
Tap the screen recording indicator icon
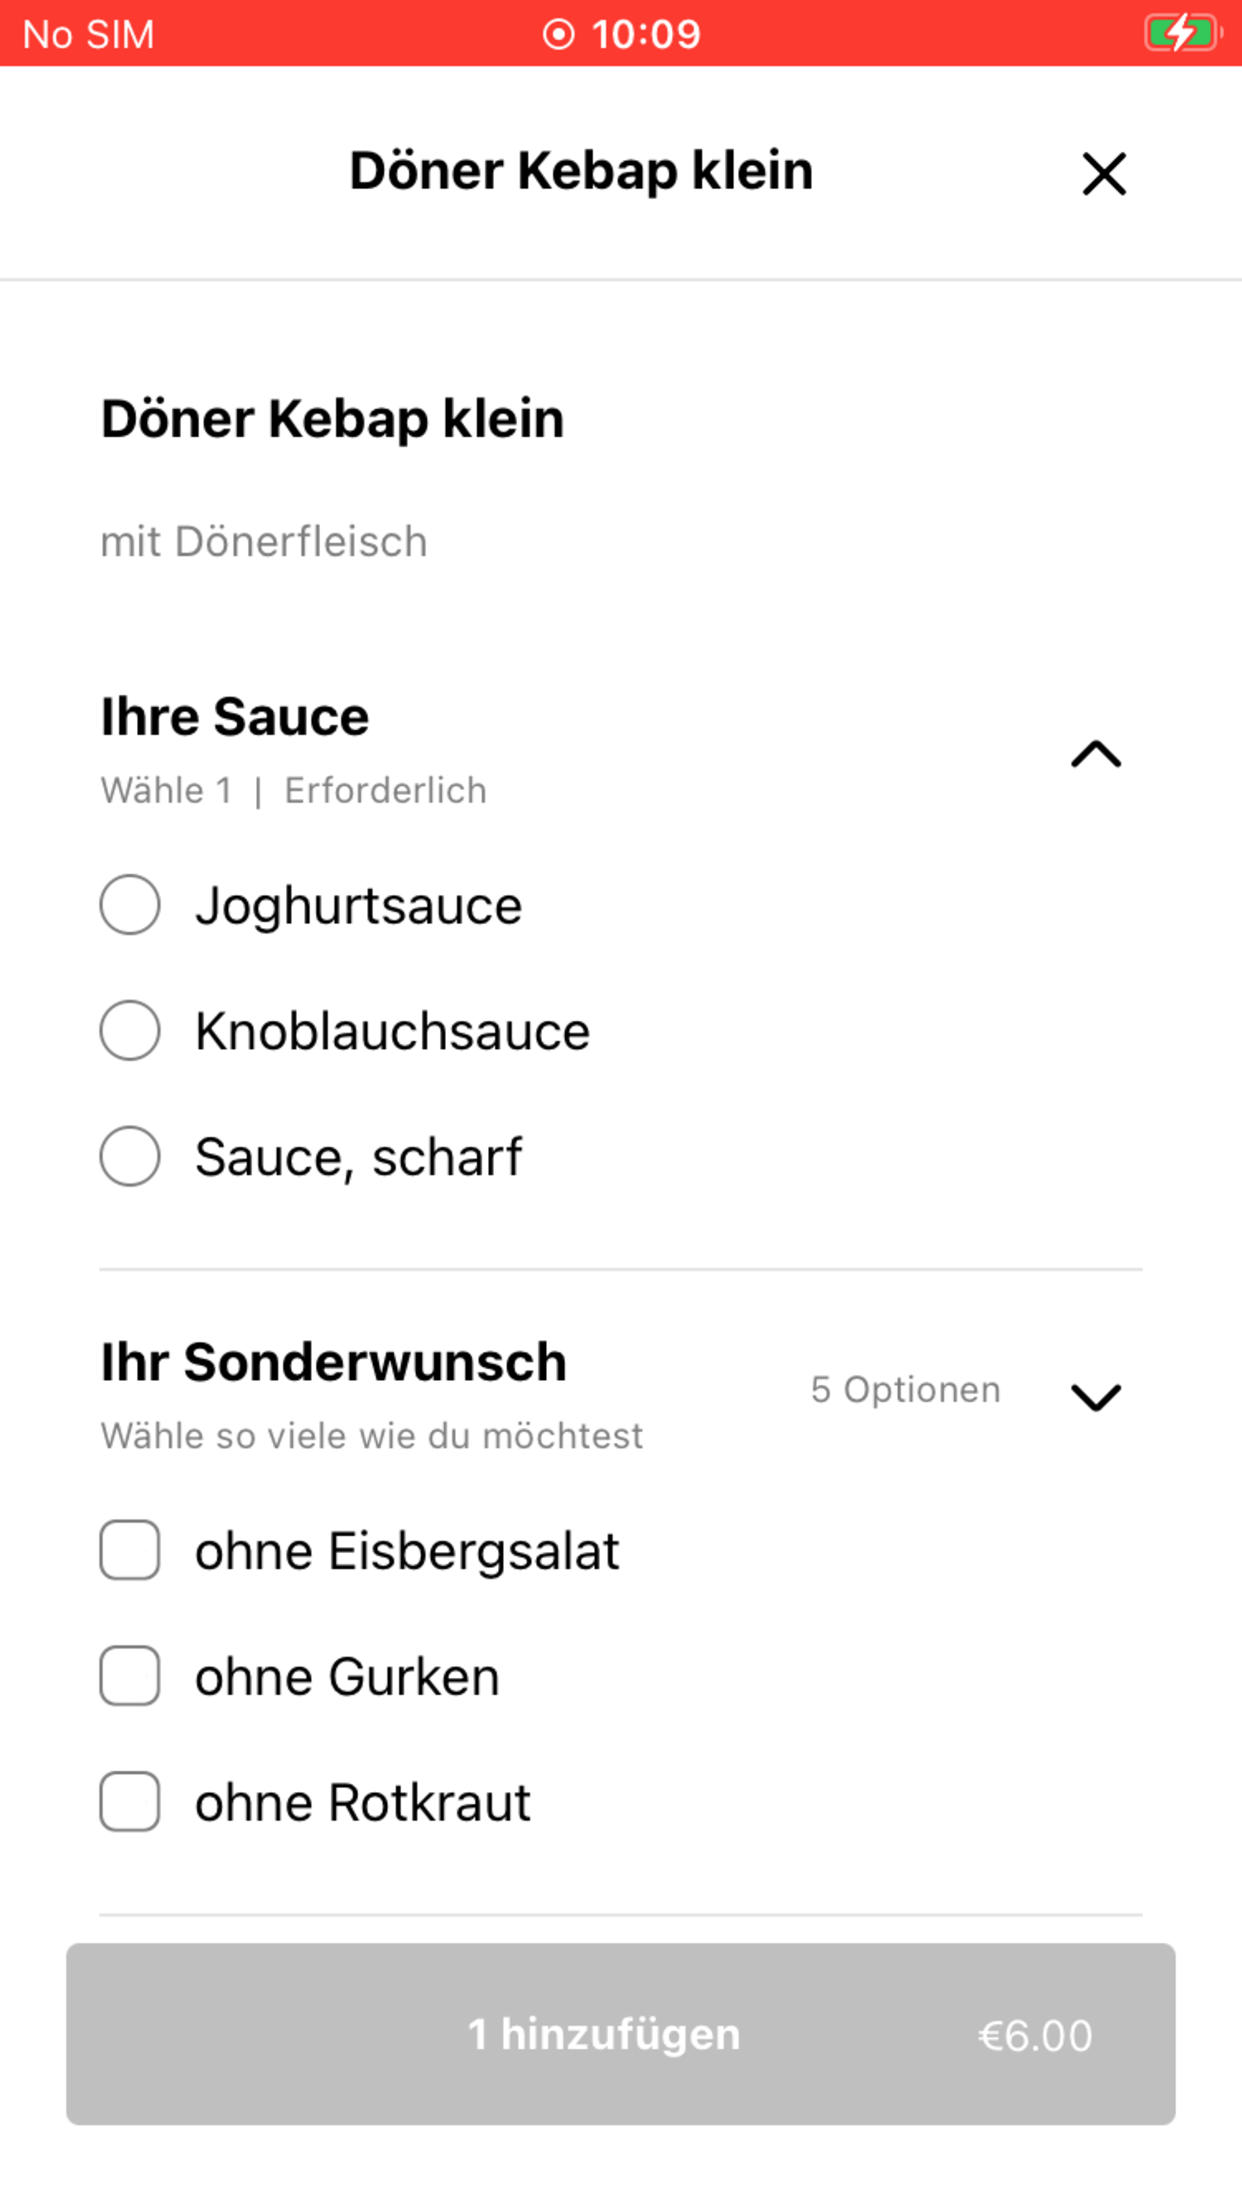coord(558,35)
